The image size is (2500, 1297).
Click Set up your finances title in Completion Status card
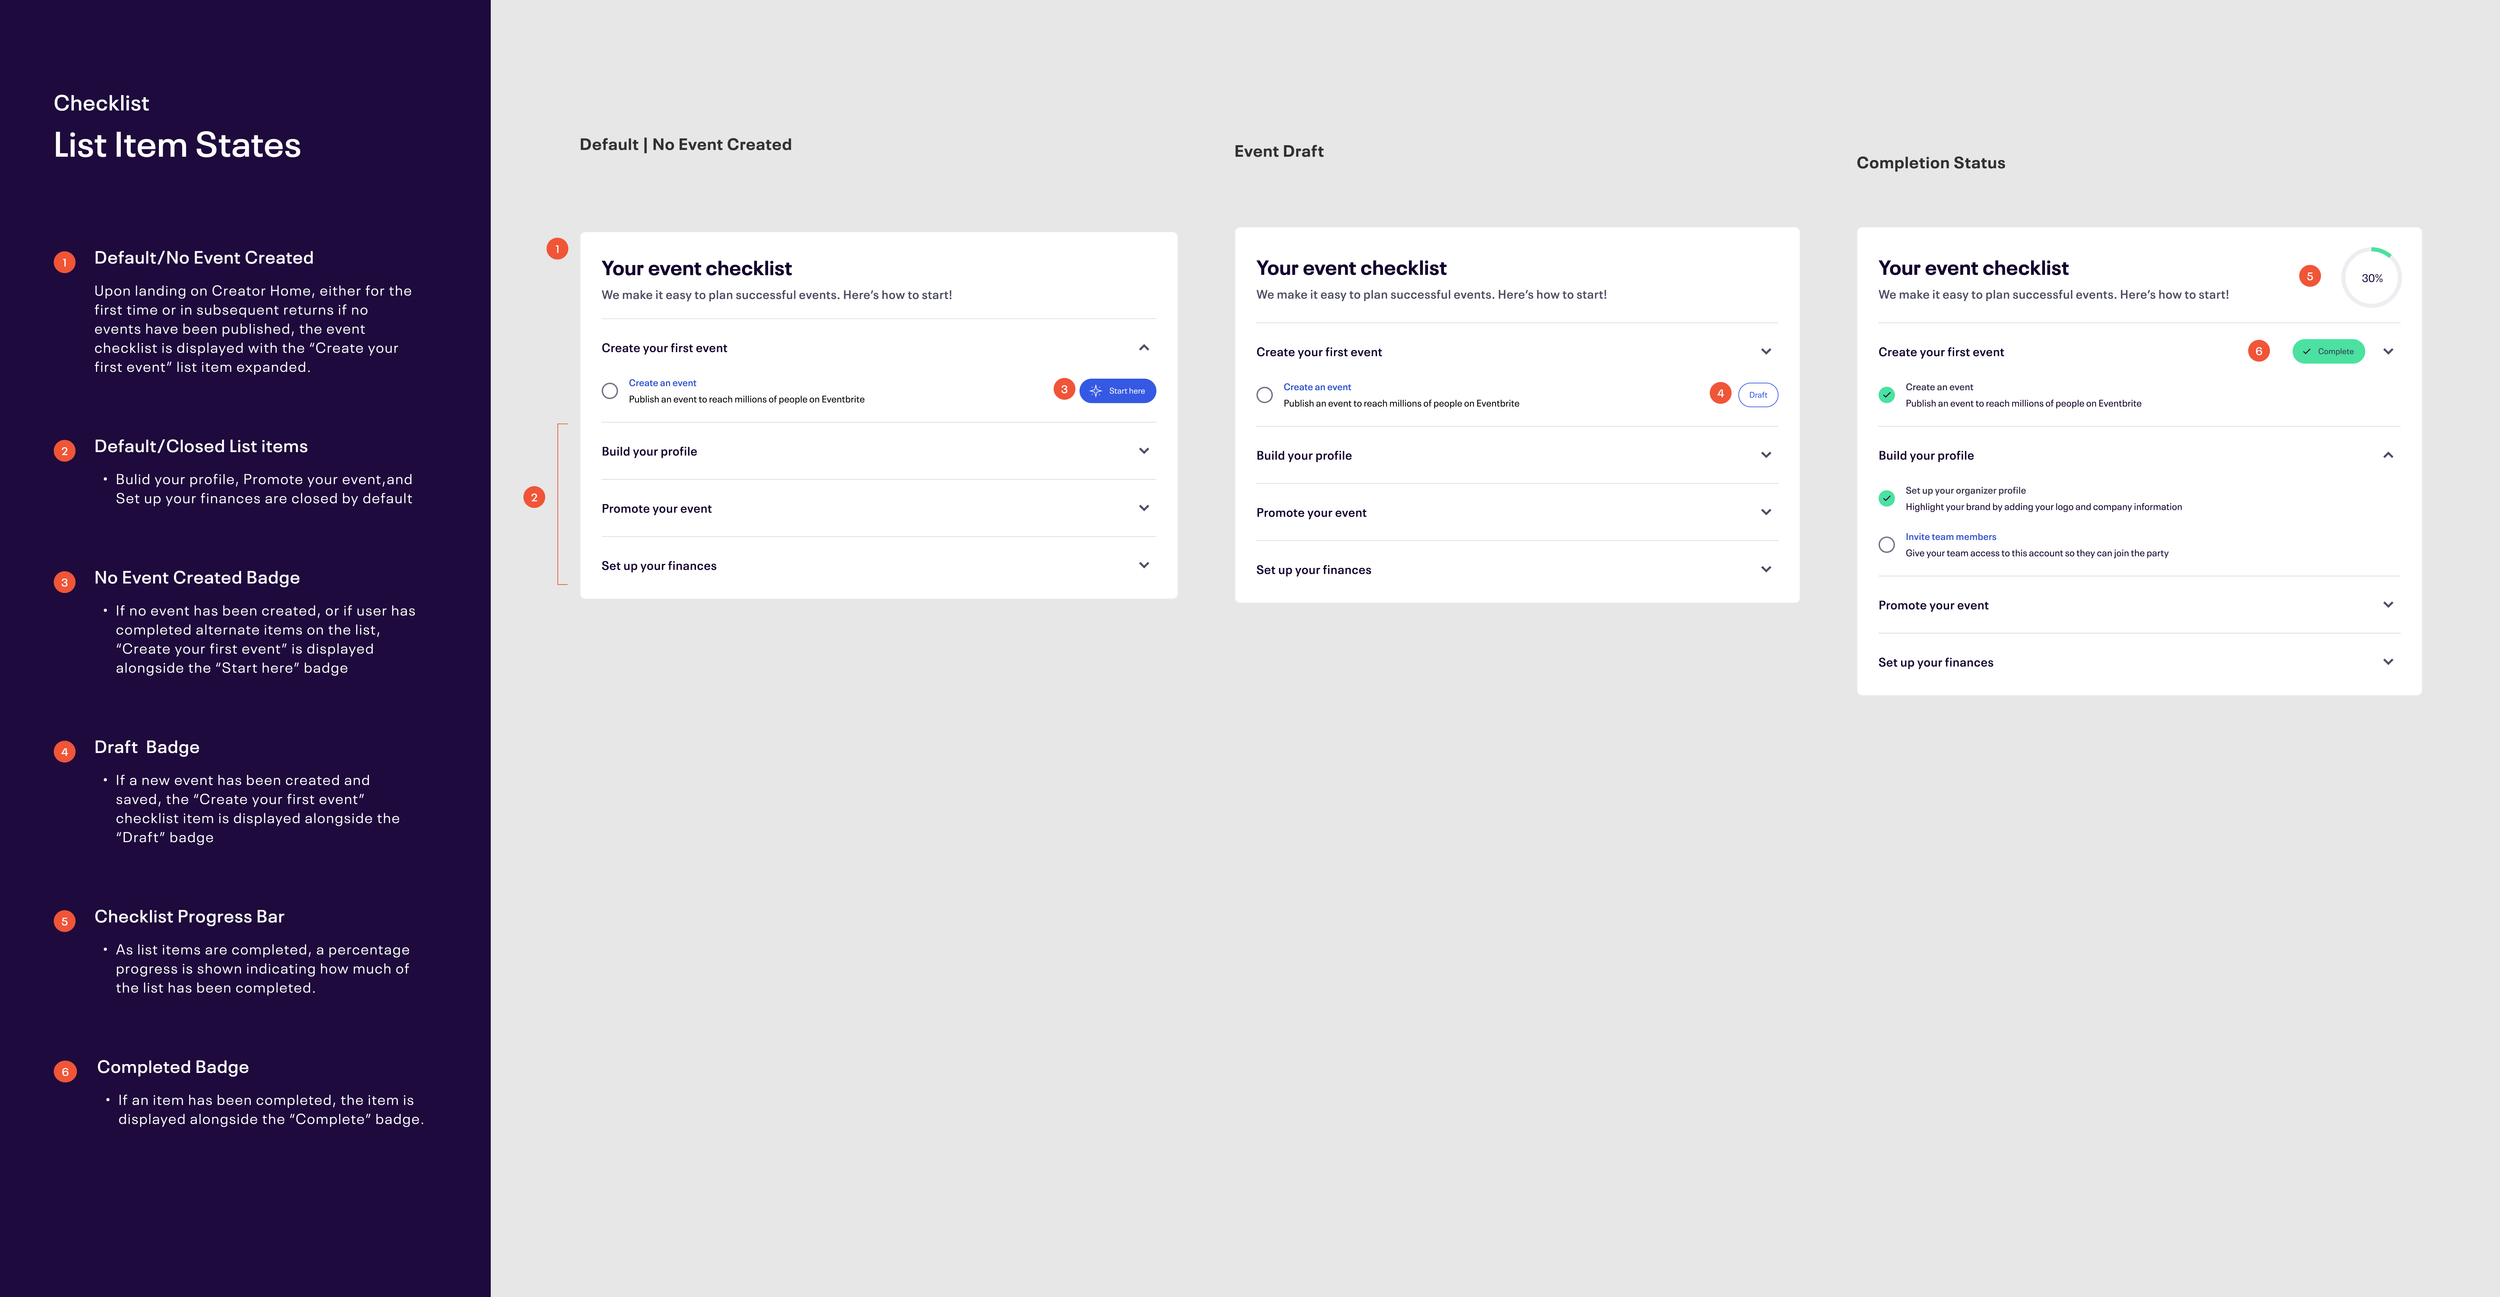click(x=1935, y=663)
